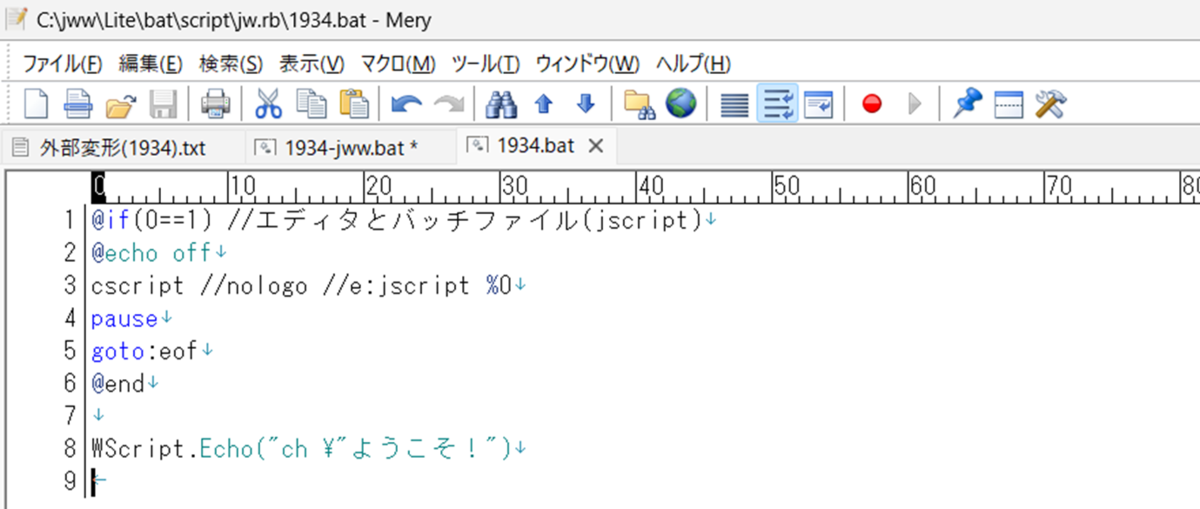Click the Paste clipboard icon

tap(354, 104)
